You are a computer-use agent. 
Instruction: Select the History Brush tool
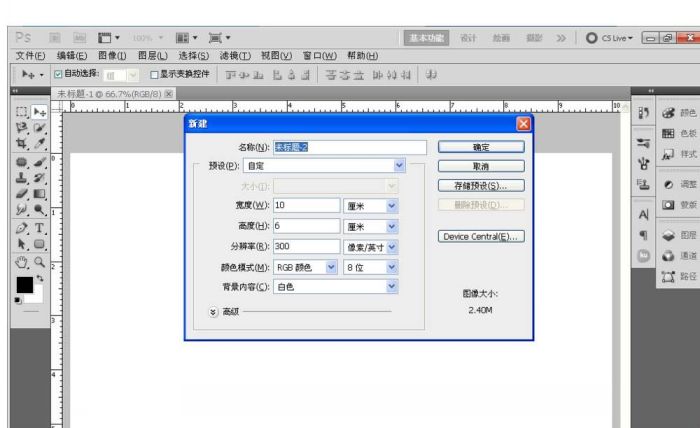tap(39, 178)
